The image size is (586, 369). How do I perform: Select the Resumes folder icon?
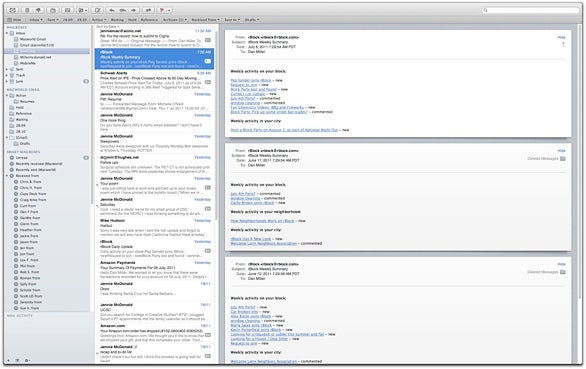16,101
